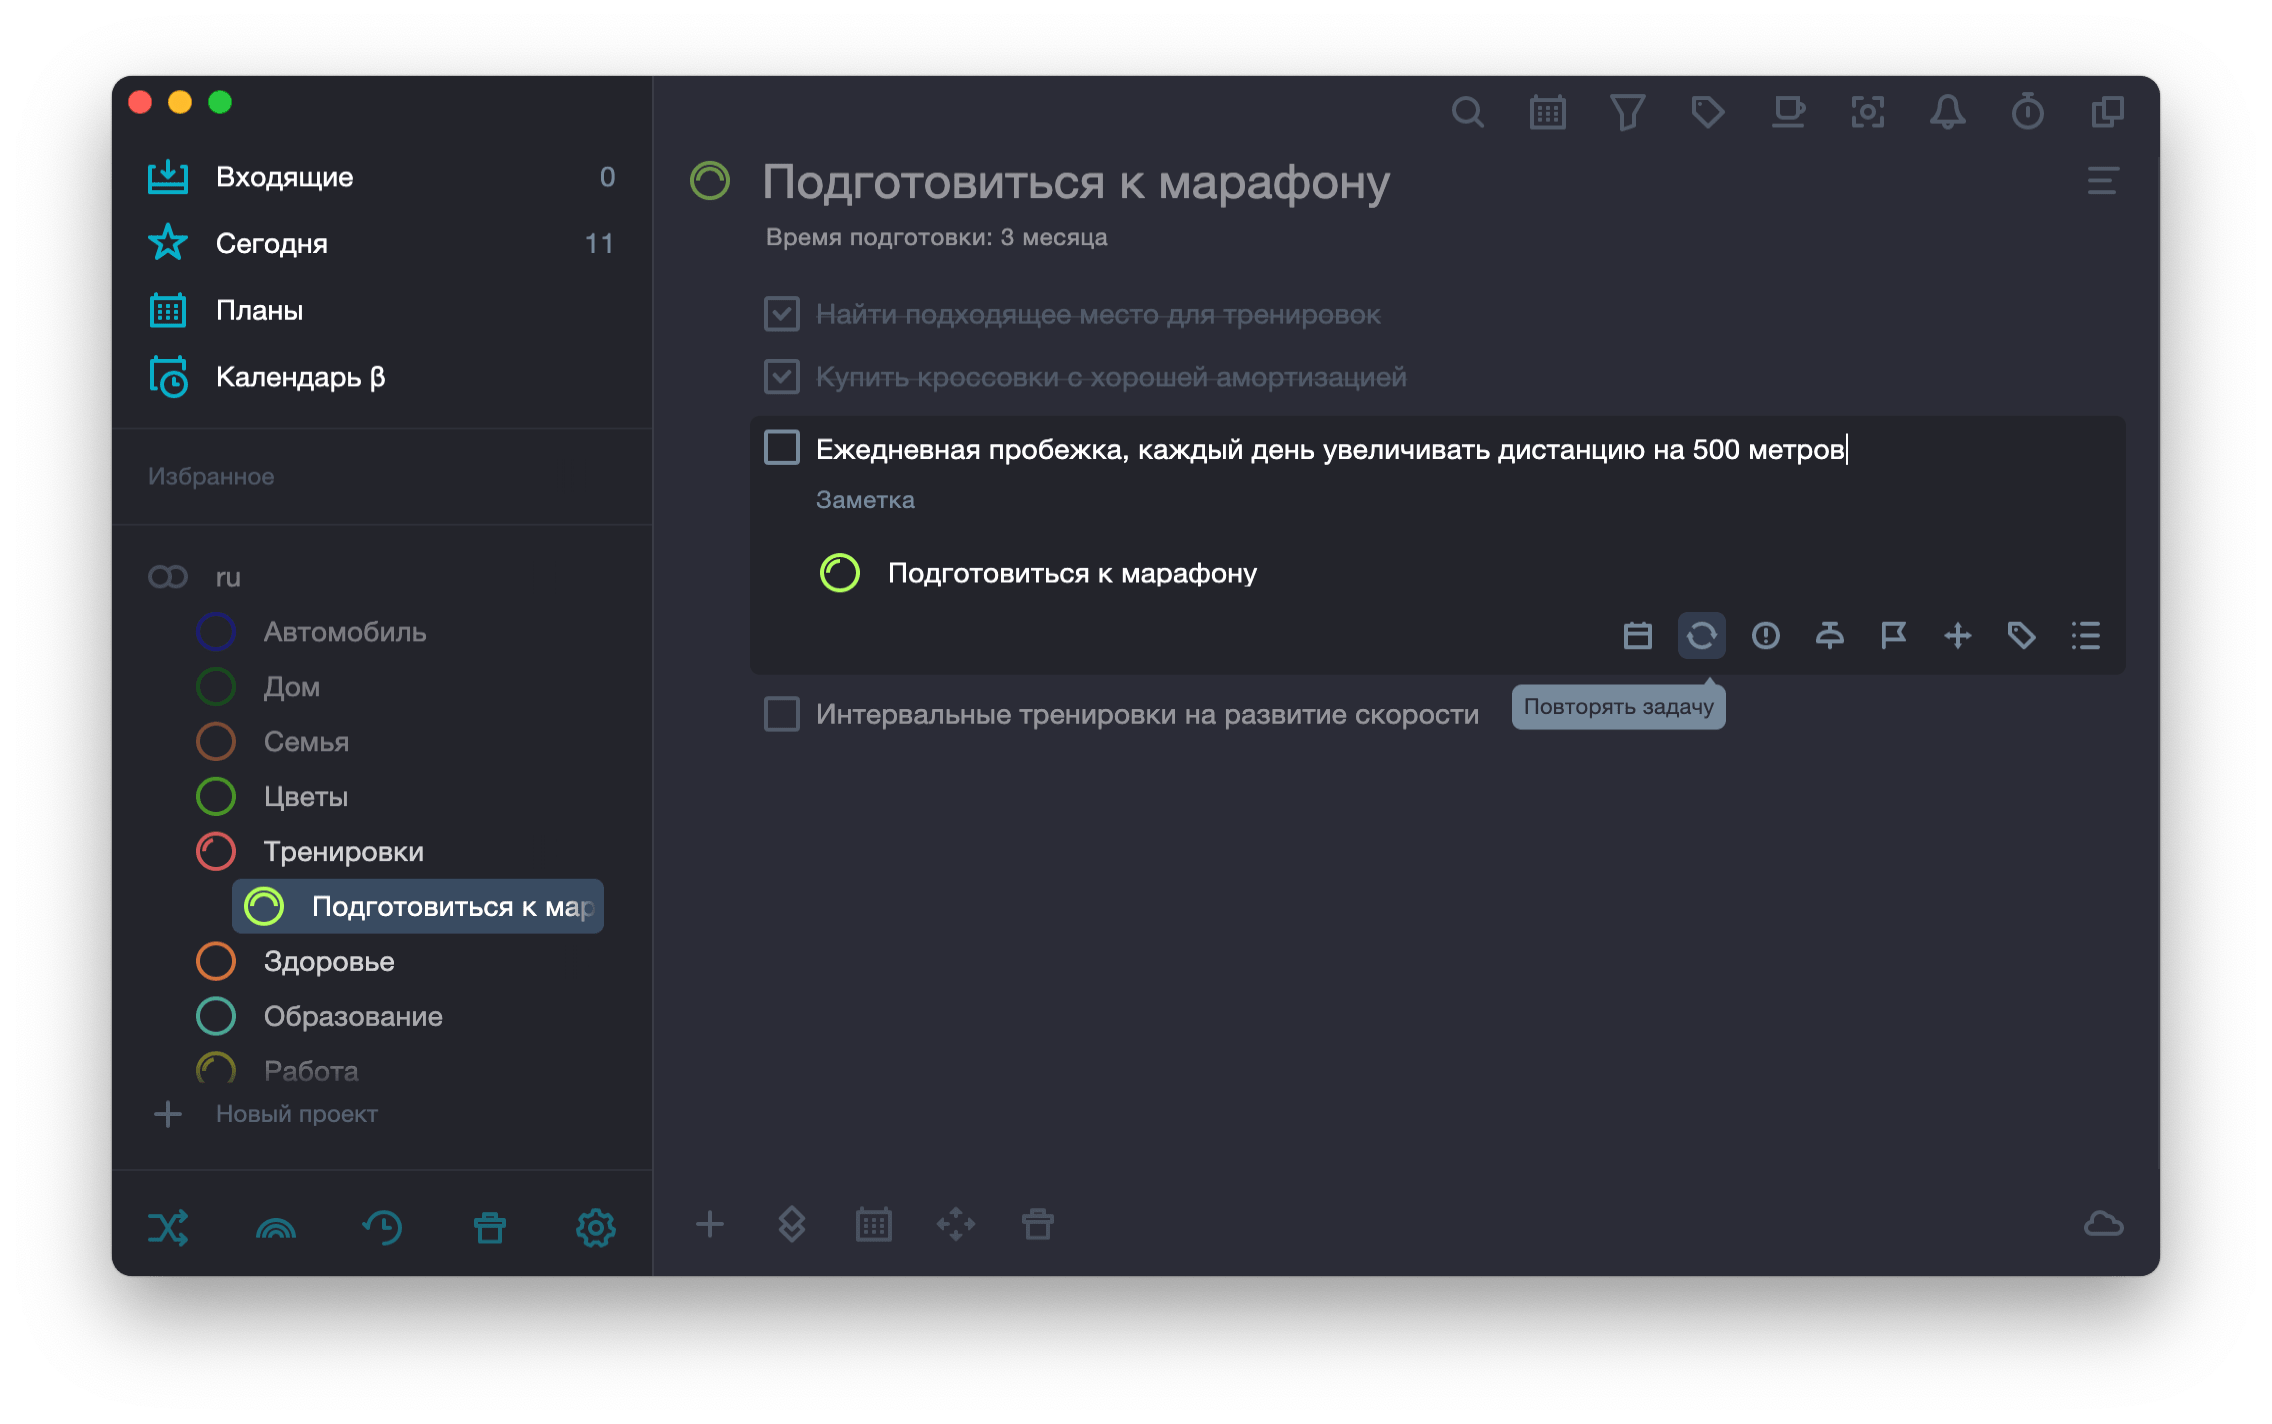Uncheck the buy sneakers task
This screenshot has height=1424, width=2272.
[782, 377]
